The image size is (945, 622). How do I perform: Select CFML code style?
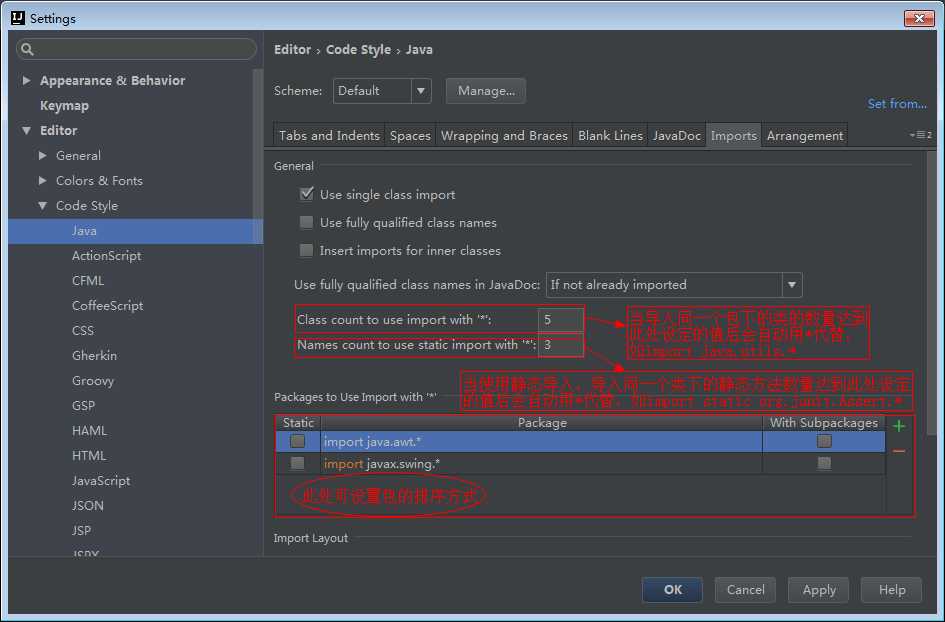click(x=88, y=281)
